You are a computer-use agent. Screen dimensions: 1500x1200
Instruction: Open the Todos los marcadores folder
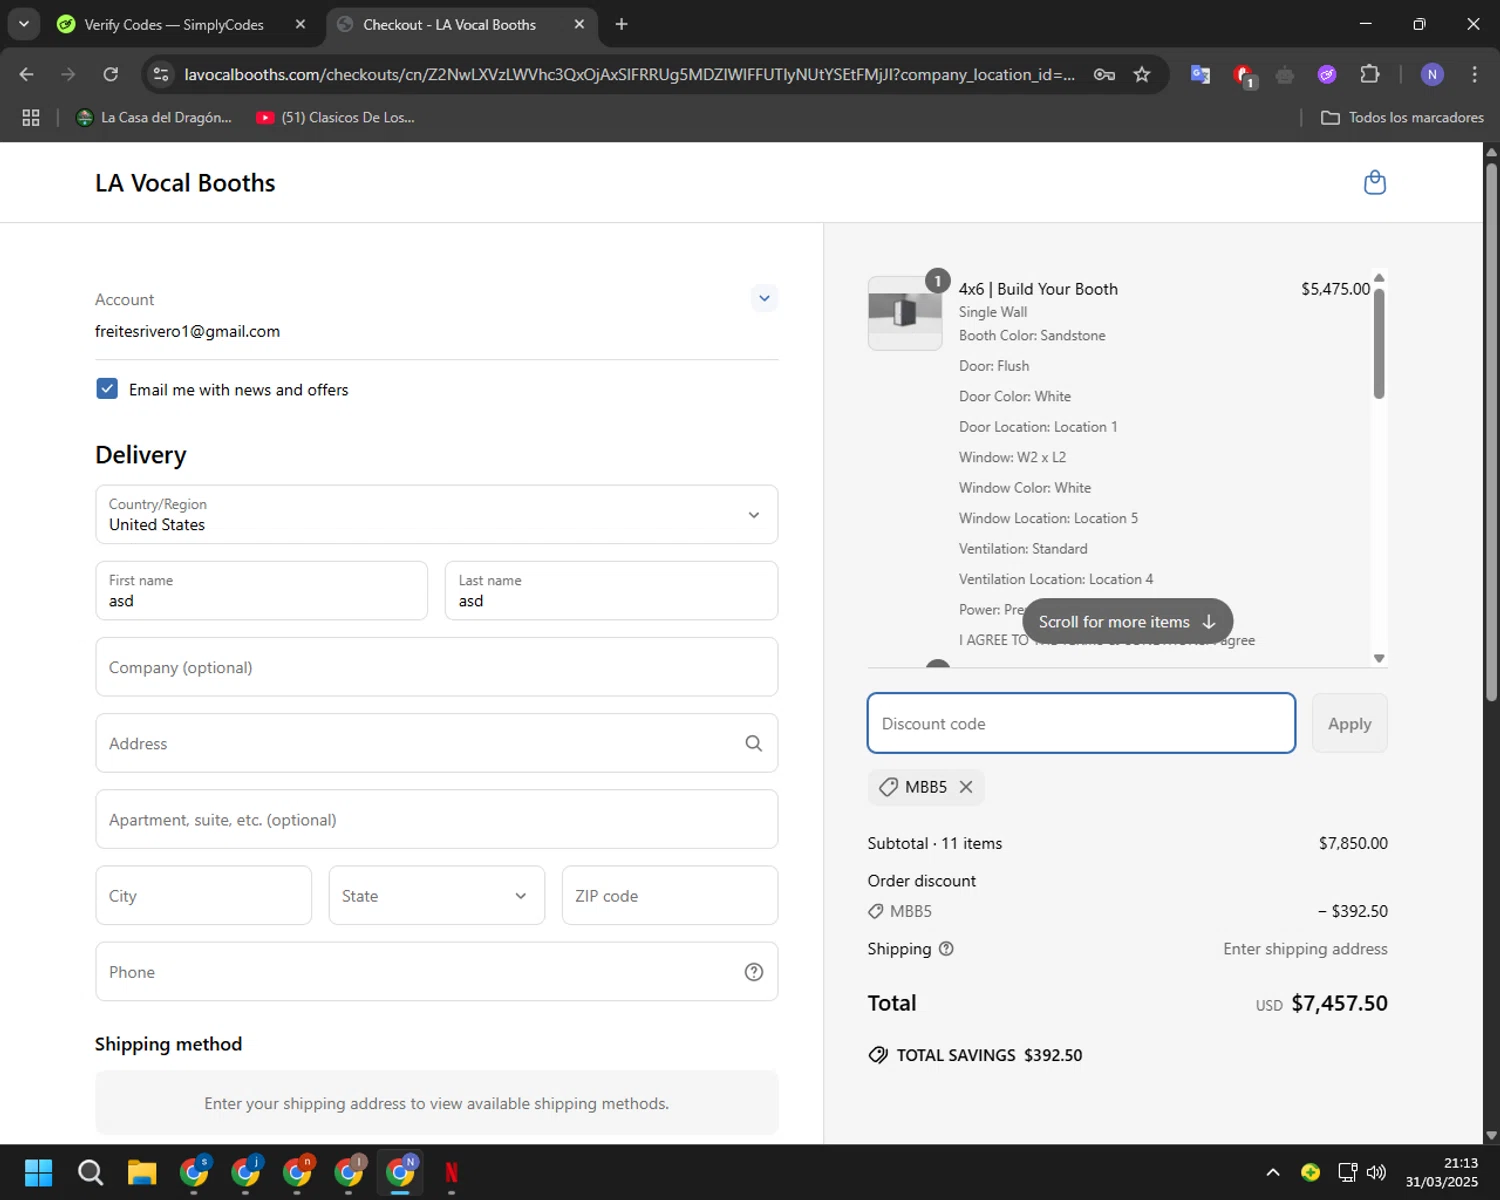coord(1402,118)
